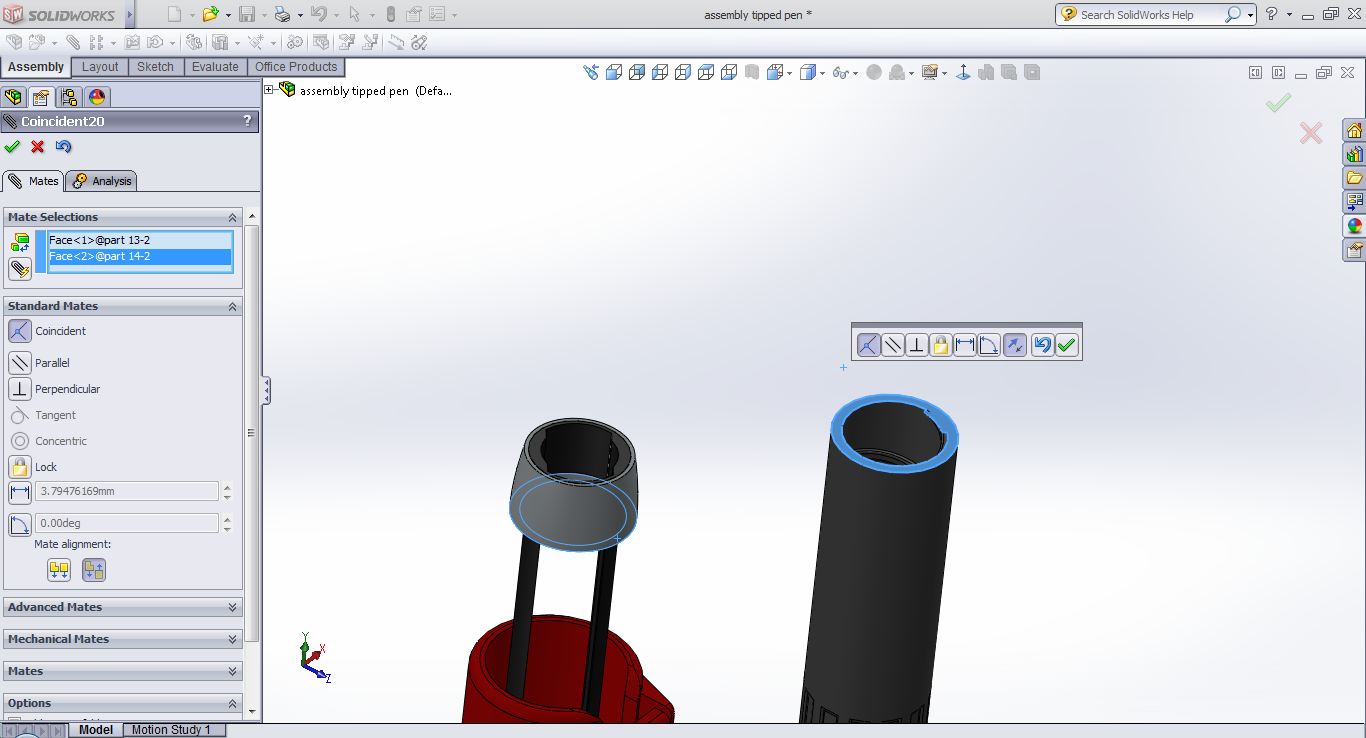Toggle the Distance mate button

click(19, 492)
